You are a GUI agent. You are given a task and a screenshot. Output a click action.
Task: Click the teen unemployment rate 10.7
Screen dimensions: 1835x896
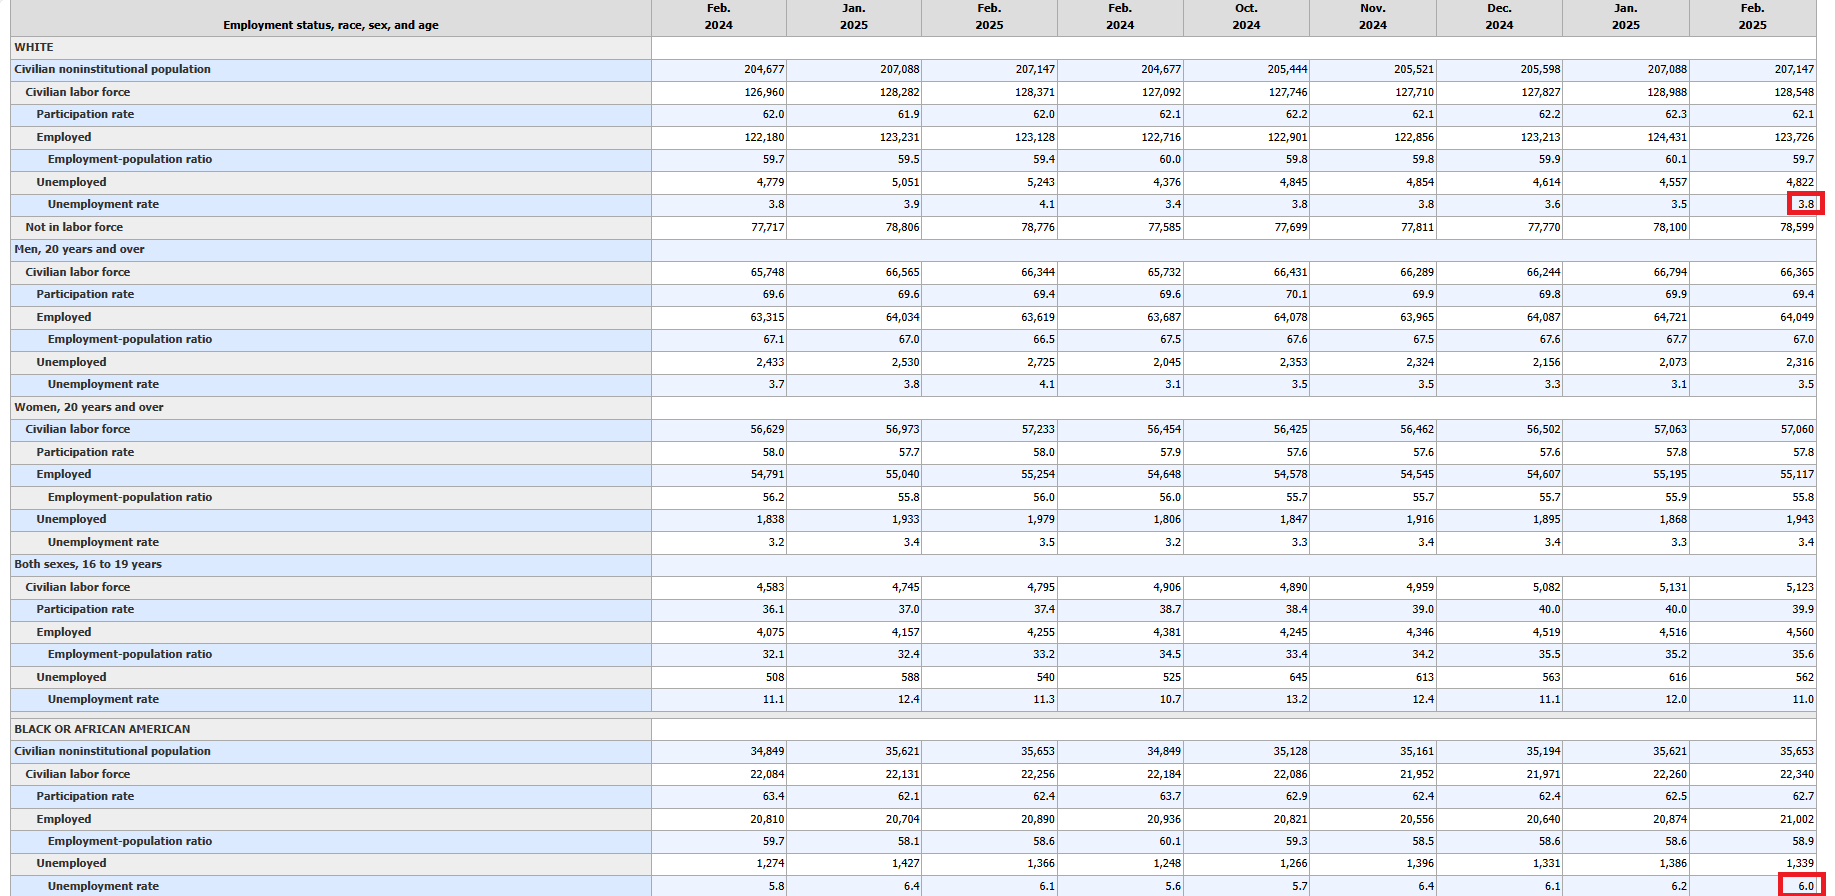[1170, 699]
